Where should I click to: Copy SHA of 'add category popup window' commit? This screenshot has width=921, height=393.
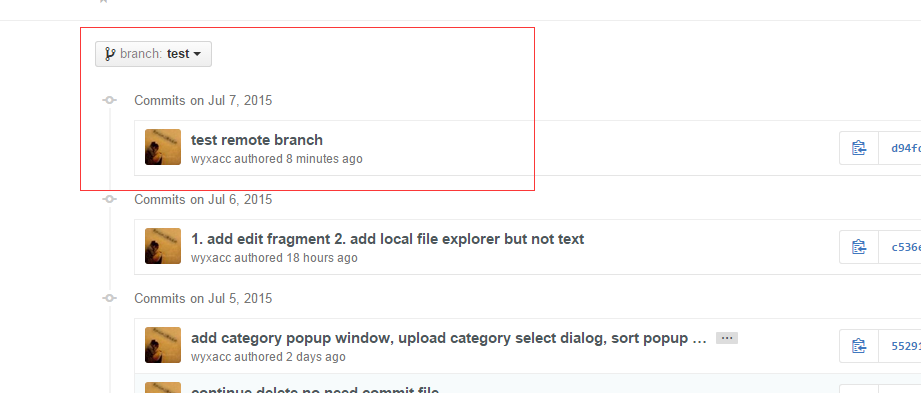859,346
